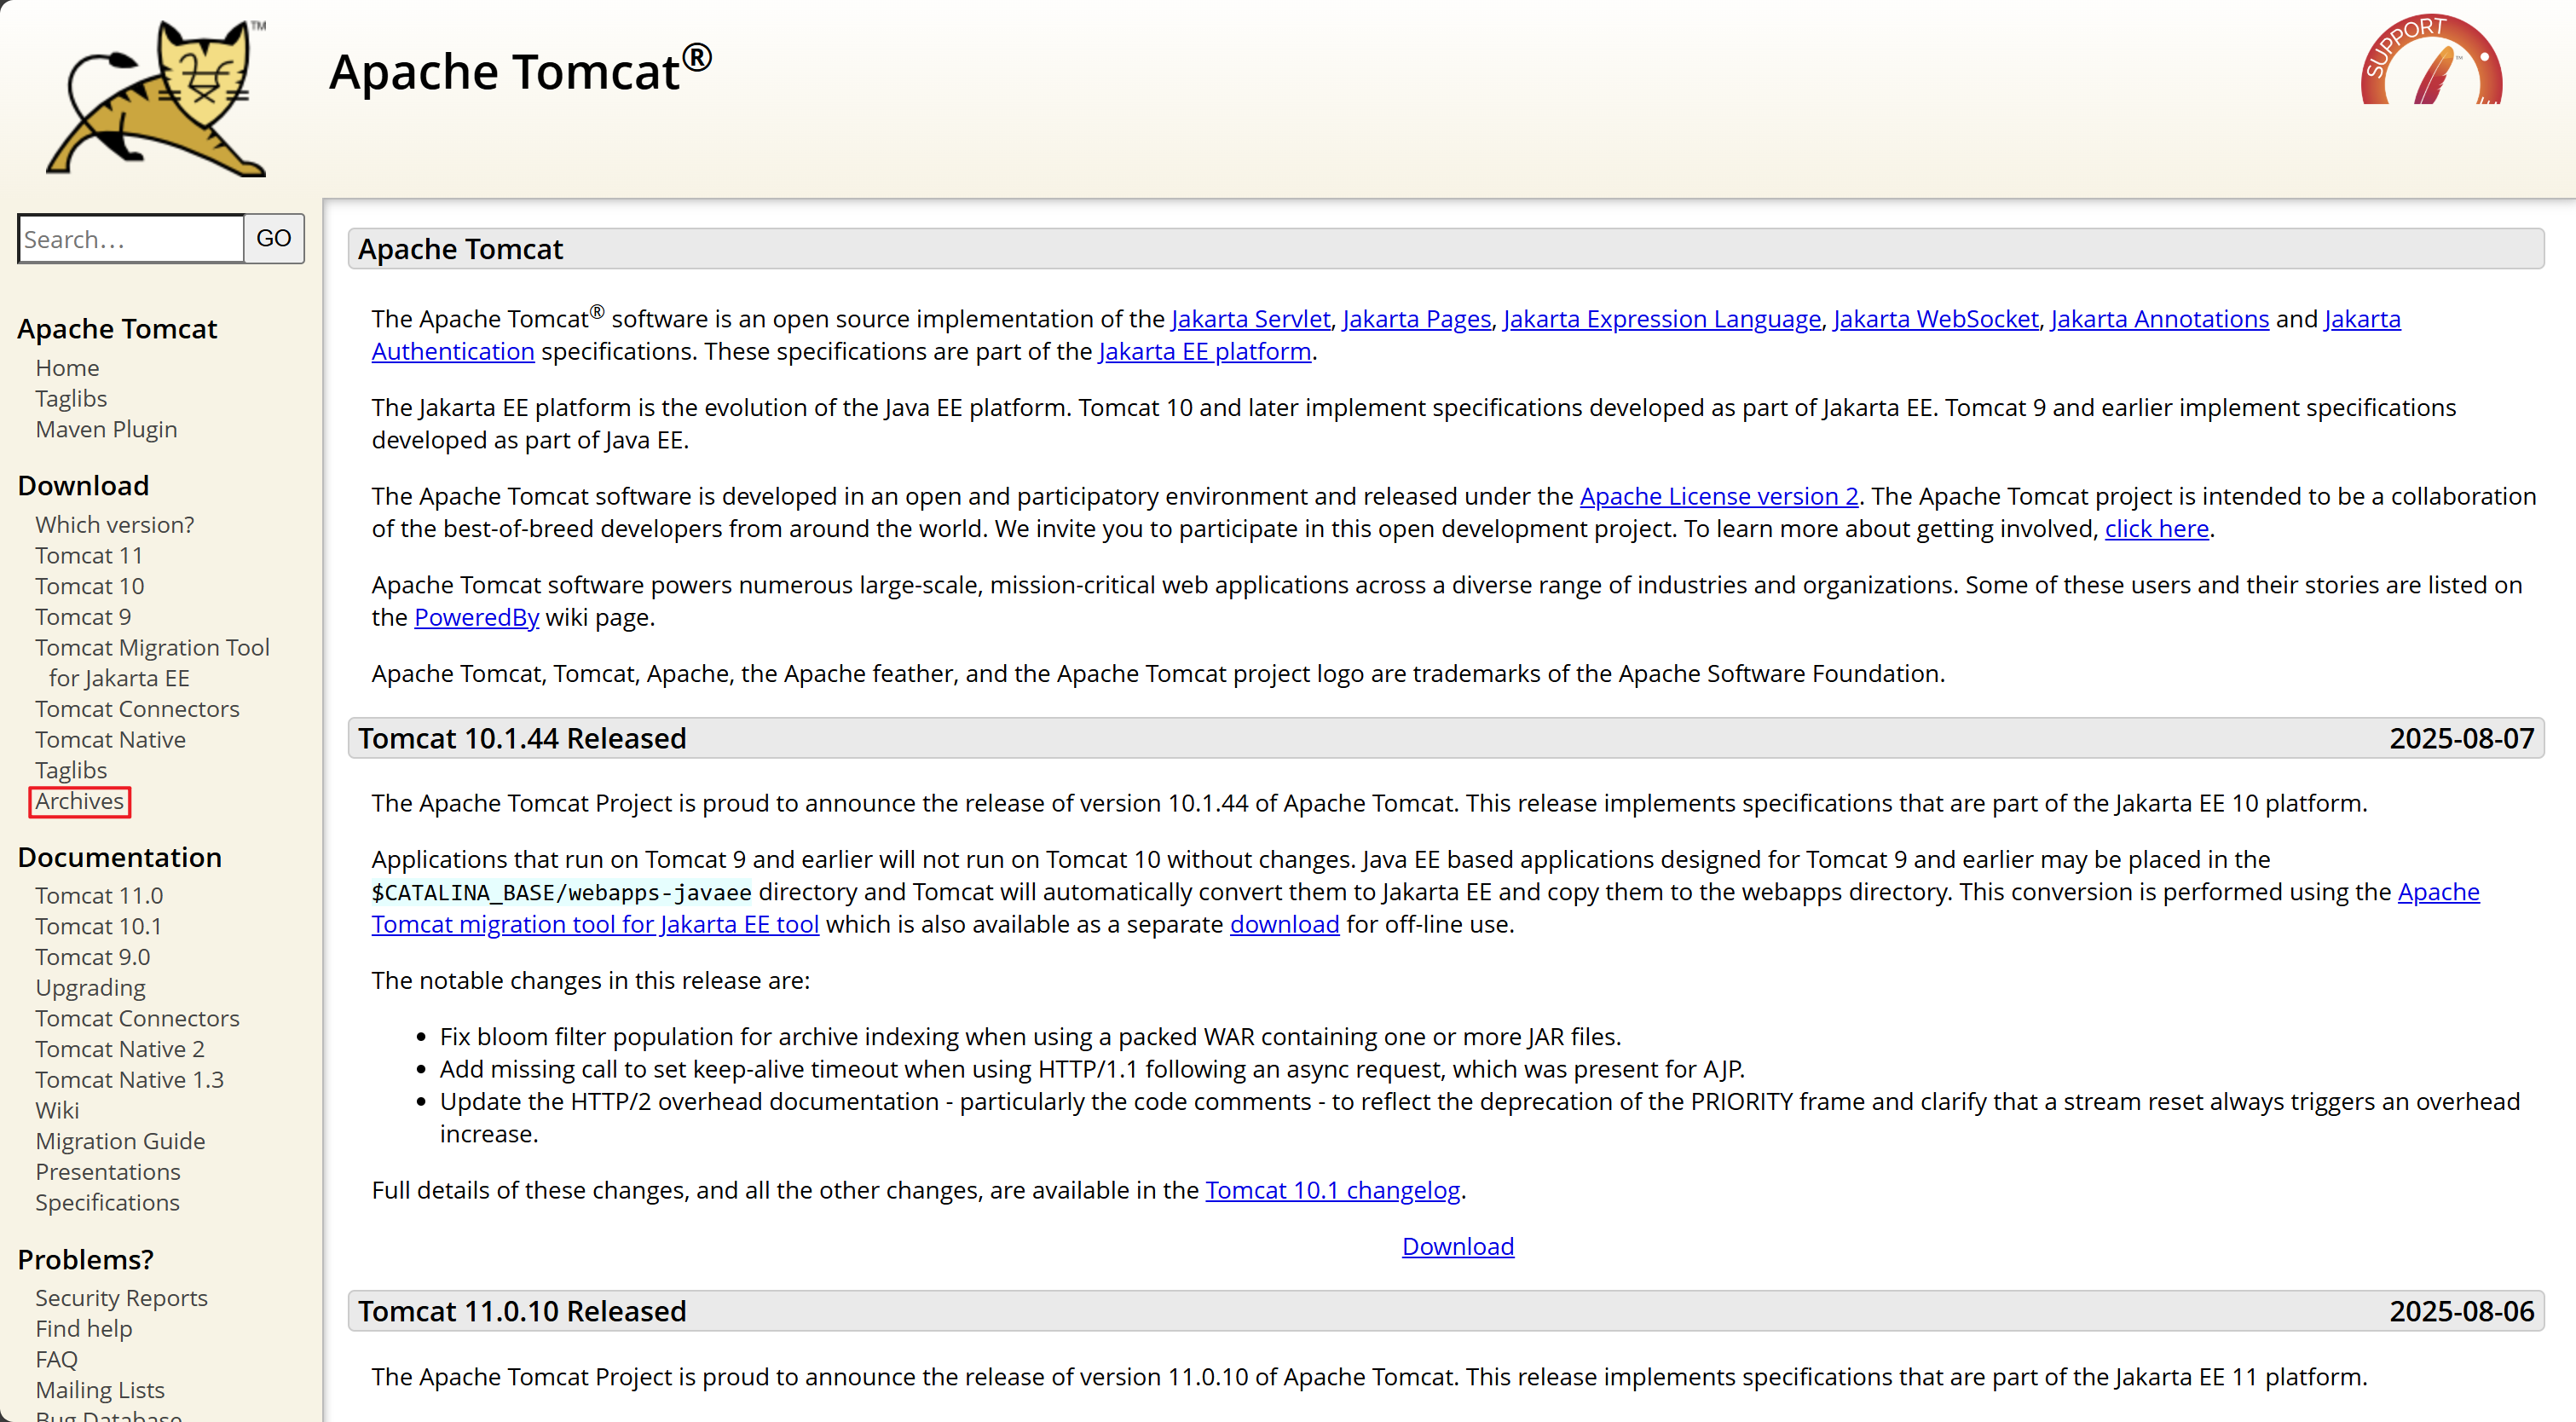Open the Home sidebar link
This screenshot has width=2576, height=1422.
point(67,368)
